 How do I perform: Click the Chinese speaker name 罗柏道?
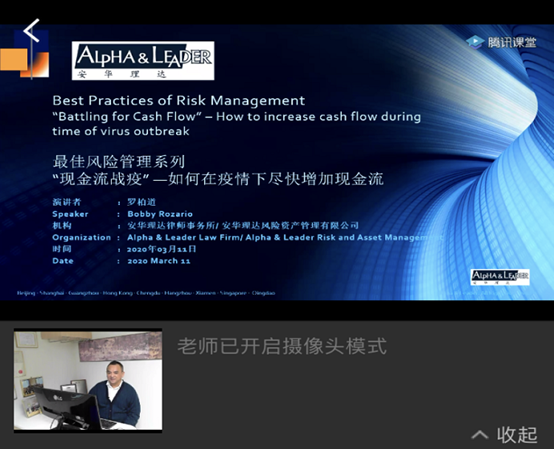tap(141, 202)
